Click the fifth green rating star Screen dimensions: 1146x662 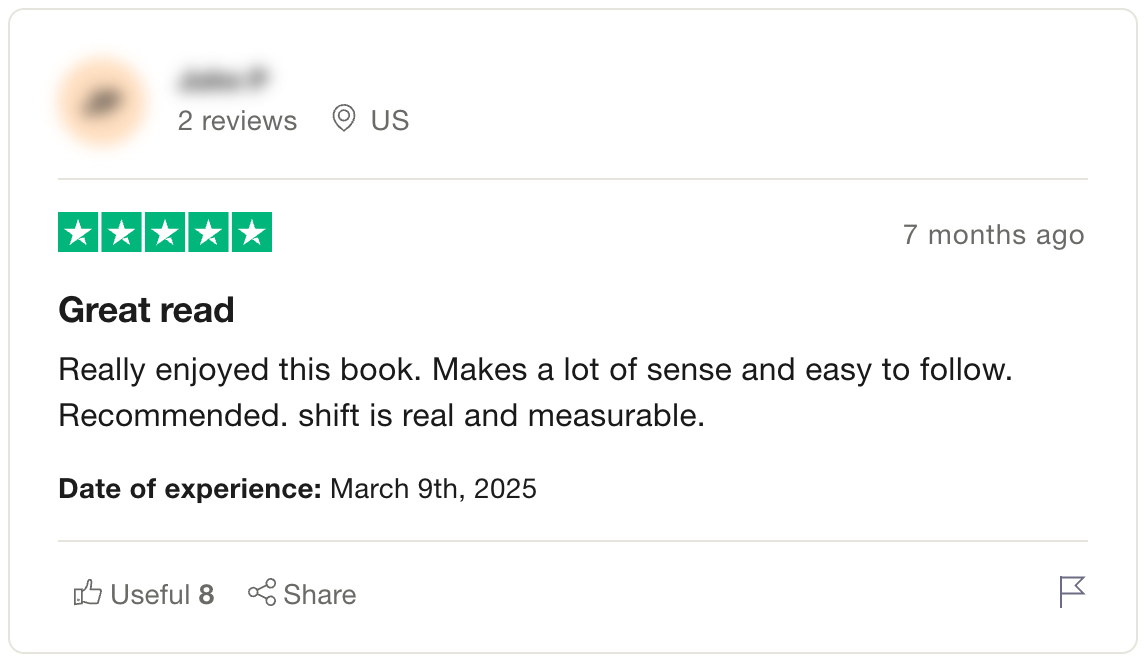(252, 234)
